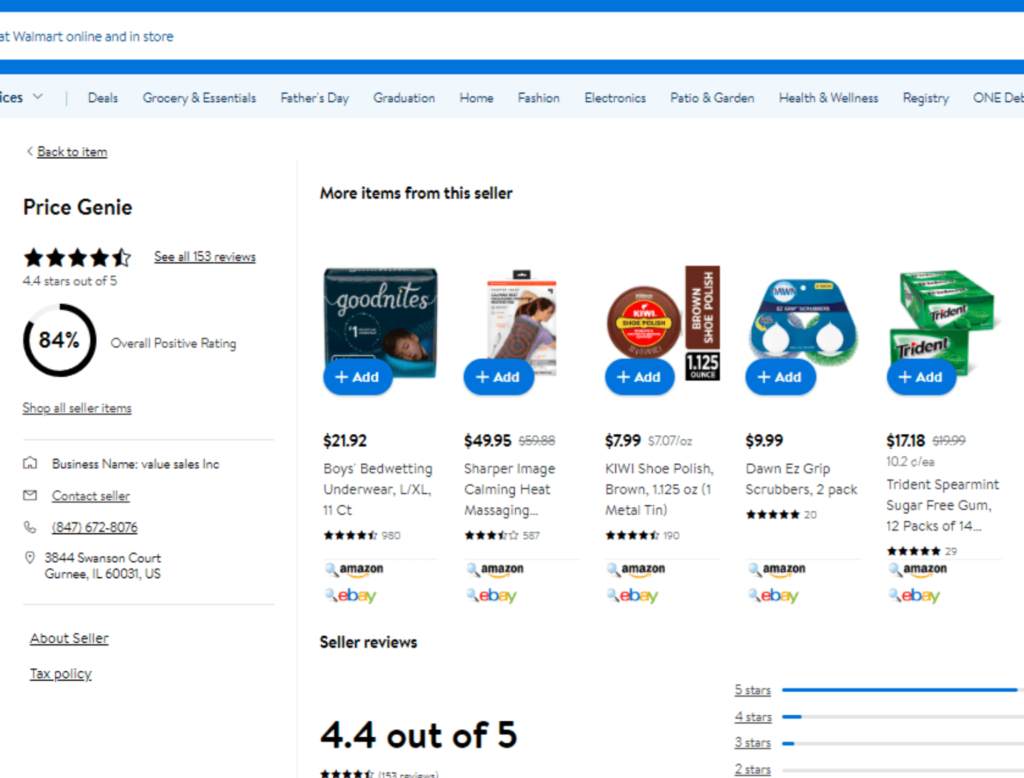Open the Dawn Ez Grip Scrubbers title
The height and width of the screenshot is (778, 1024).
click(x=801, y=479)
